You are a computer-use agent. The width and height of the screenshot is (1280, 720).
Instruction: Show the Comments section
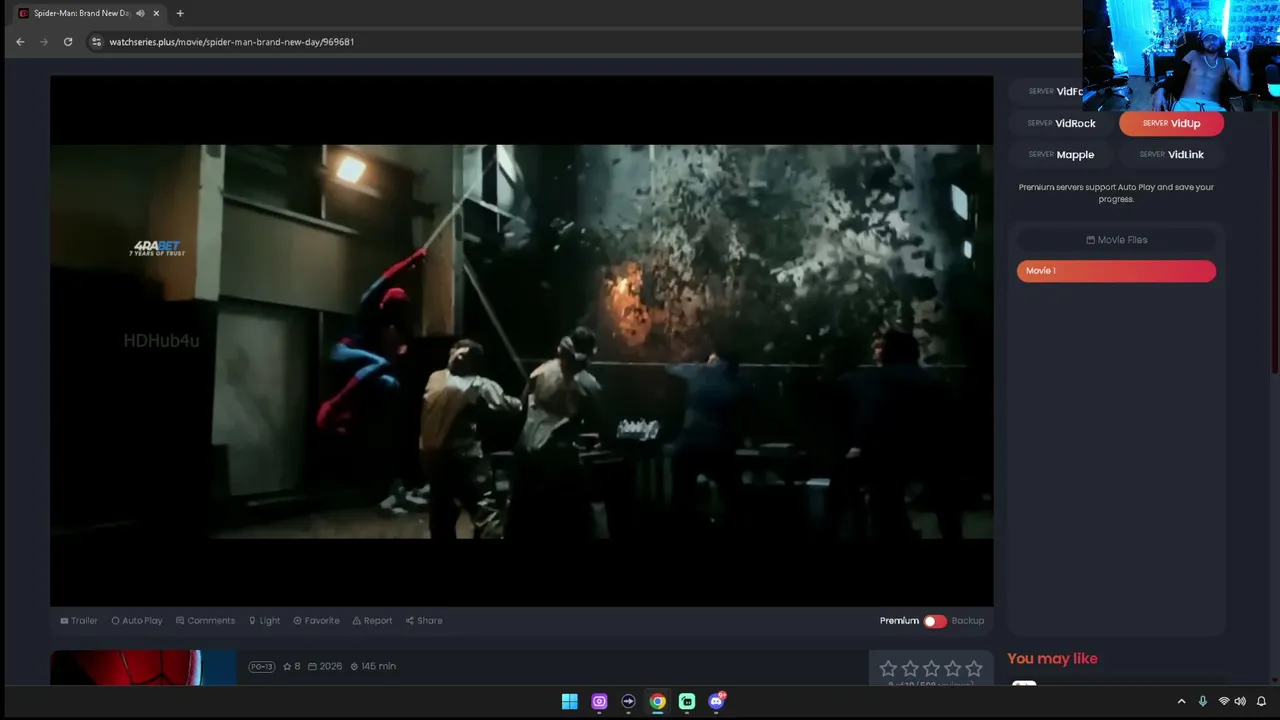[x=205, y=621]
